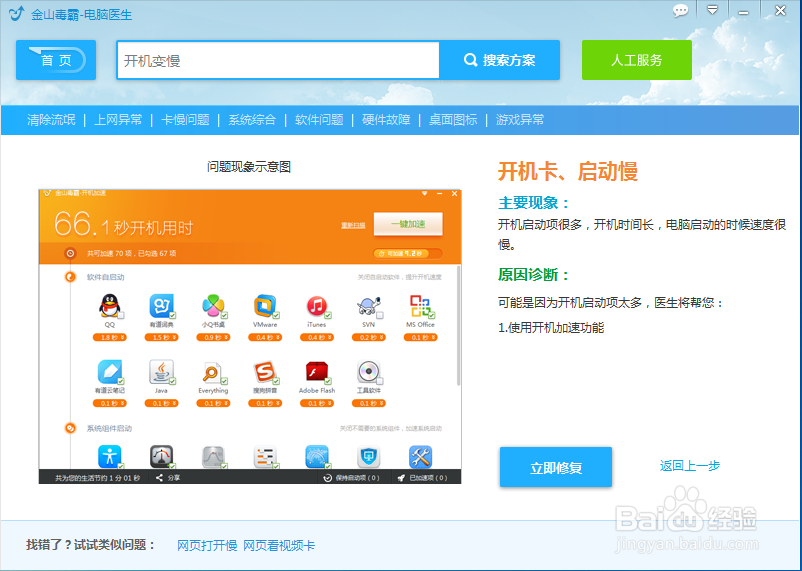Click the SVN tortoise icon
The height and width of the screenshot is (571, 802).
pos(369,306)
